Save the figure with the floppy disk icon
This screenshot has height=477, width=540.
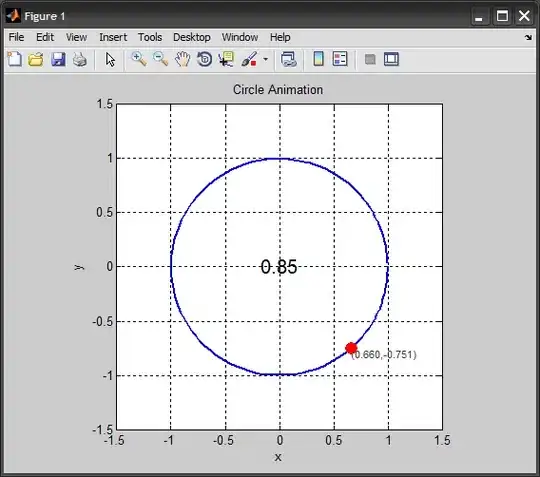[58, 59]
